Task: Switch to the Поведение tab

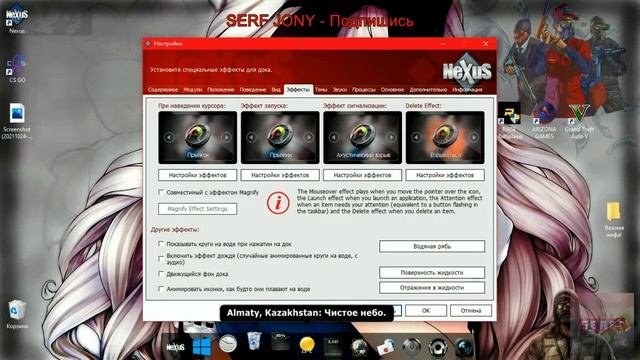Action: [253, 89]
